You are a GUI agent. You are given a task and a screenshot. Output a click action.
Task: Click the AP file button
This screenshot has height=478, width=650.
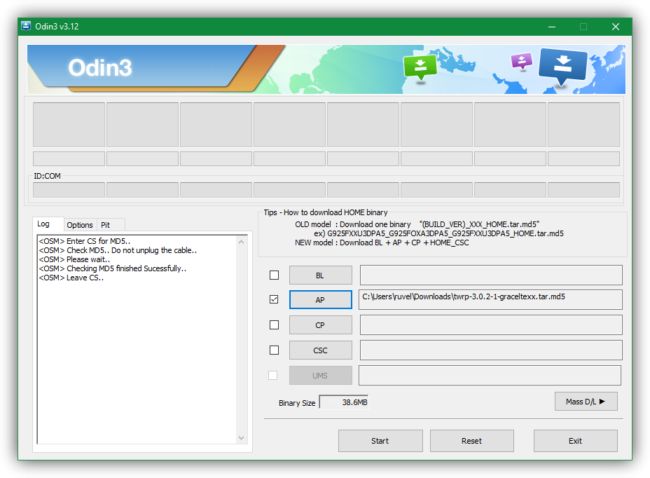click(320, 300)
